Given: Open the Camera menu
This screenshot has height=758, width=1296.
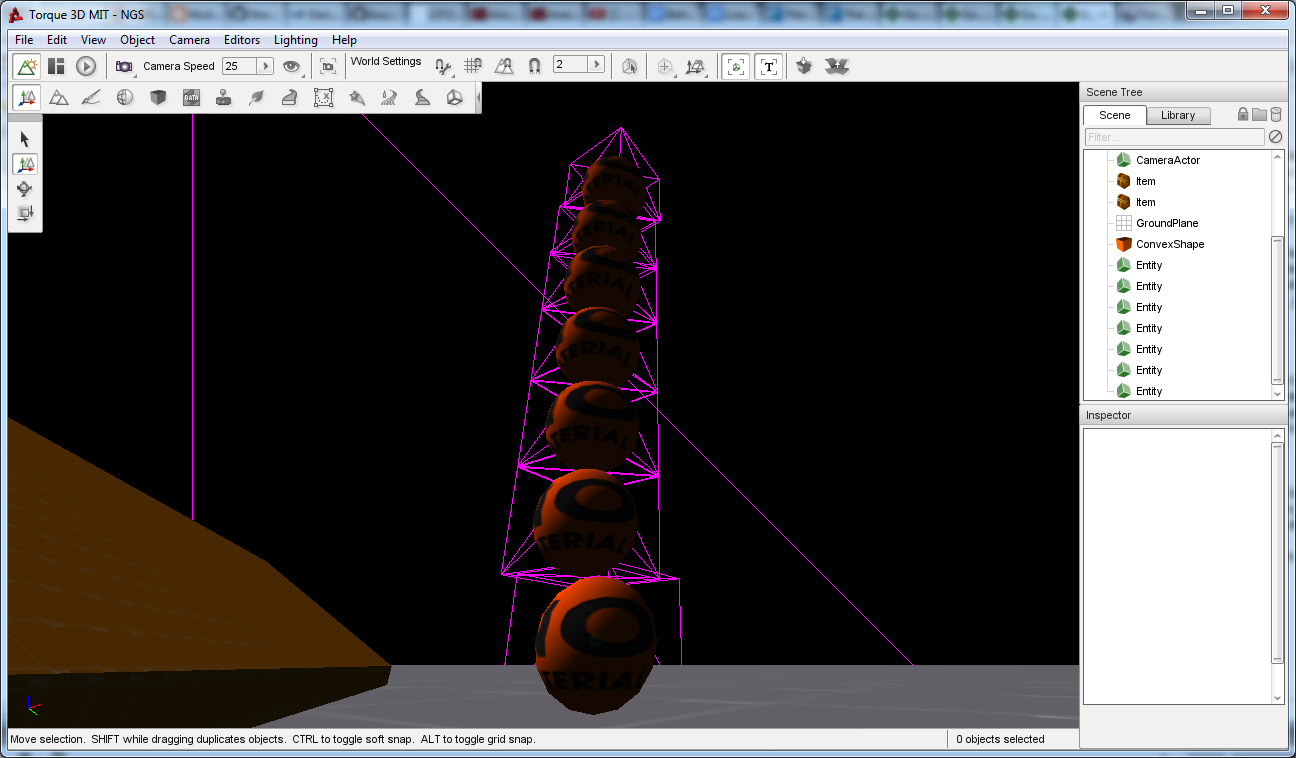Looking at the screenshot, I should point(189,40).
